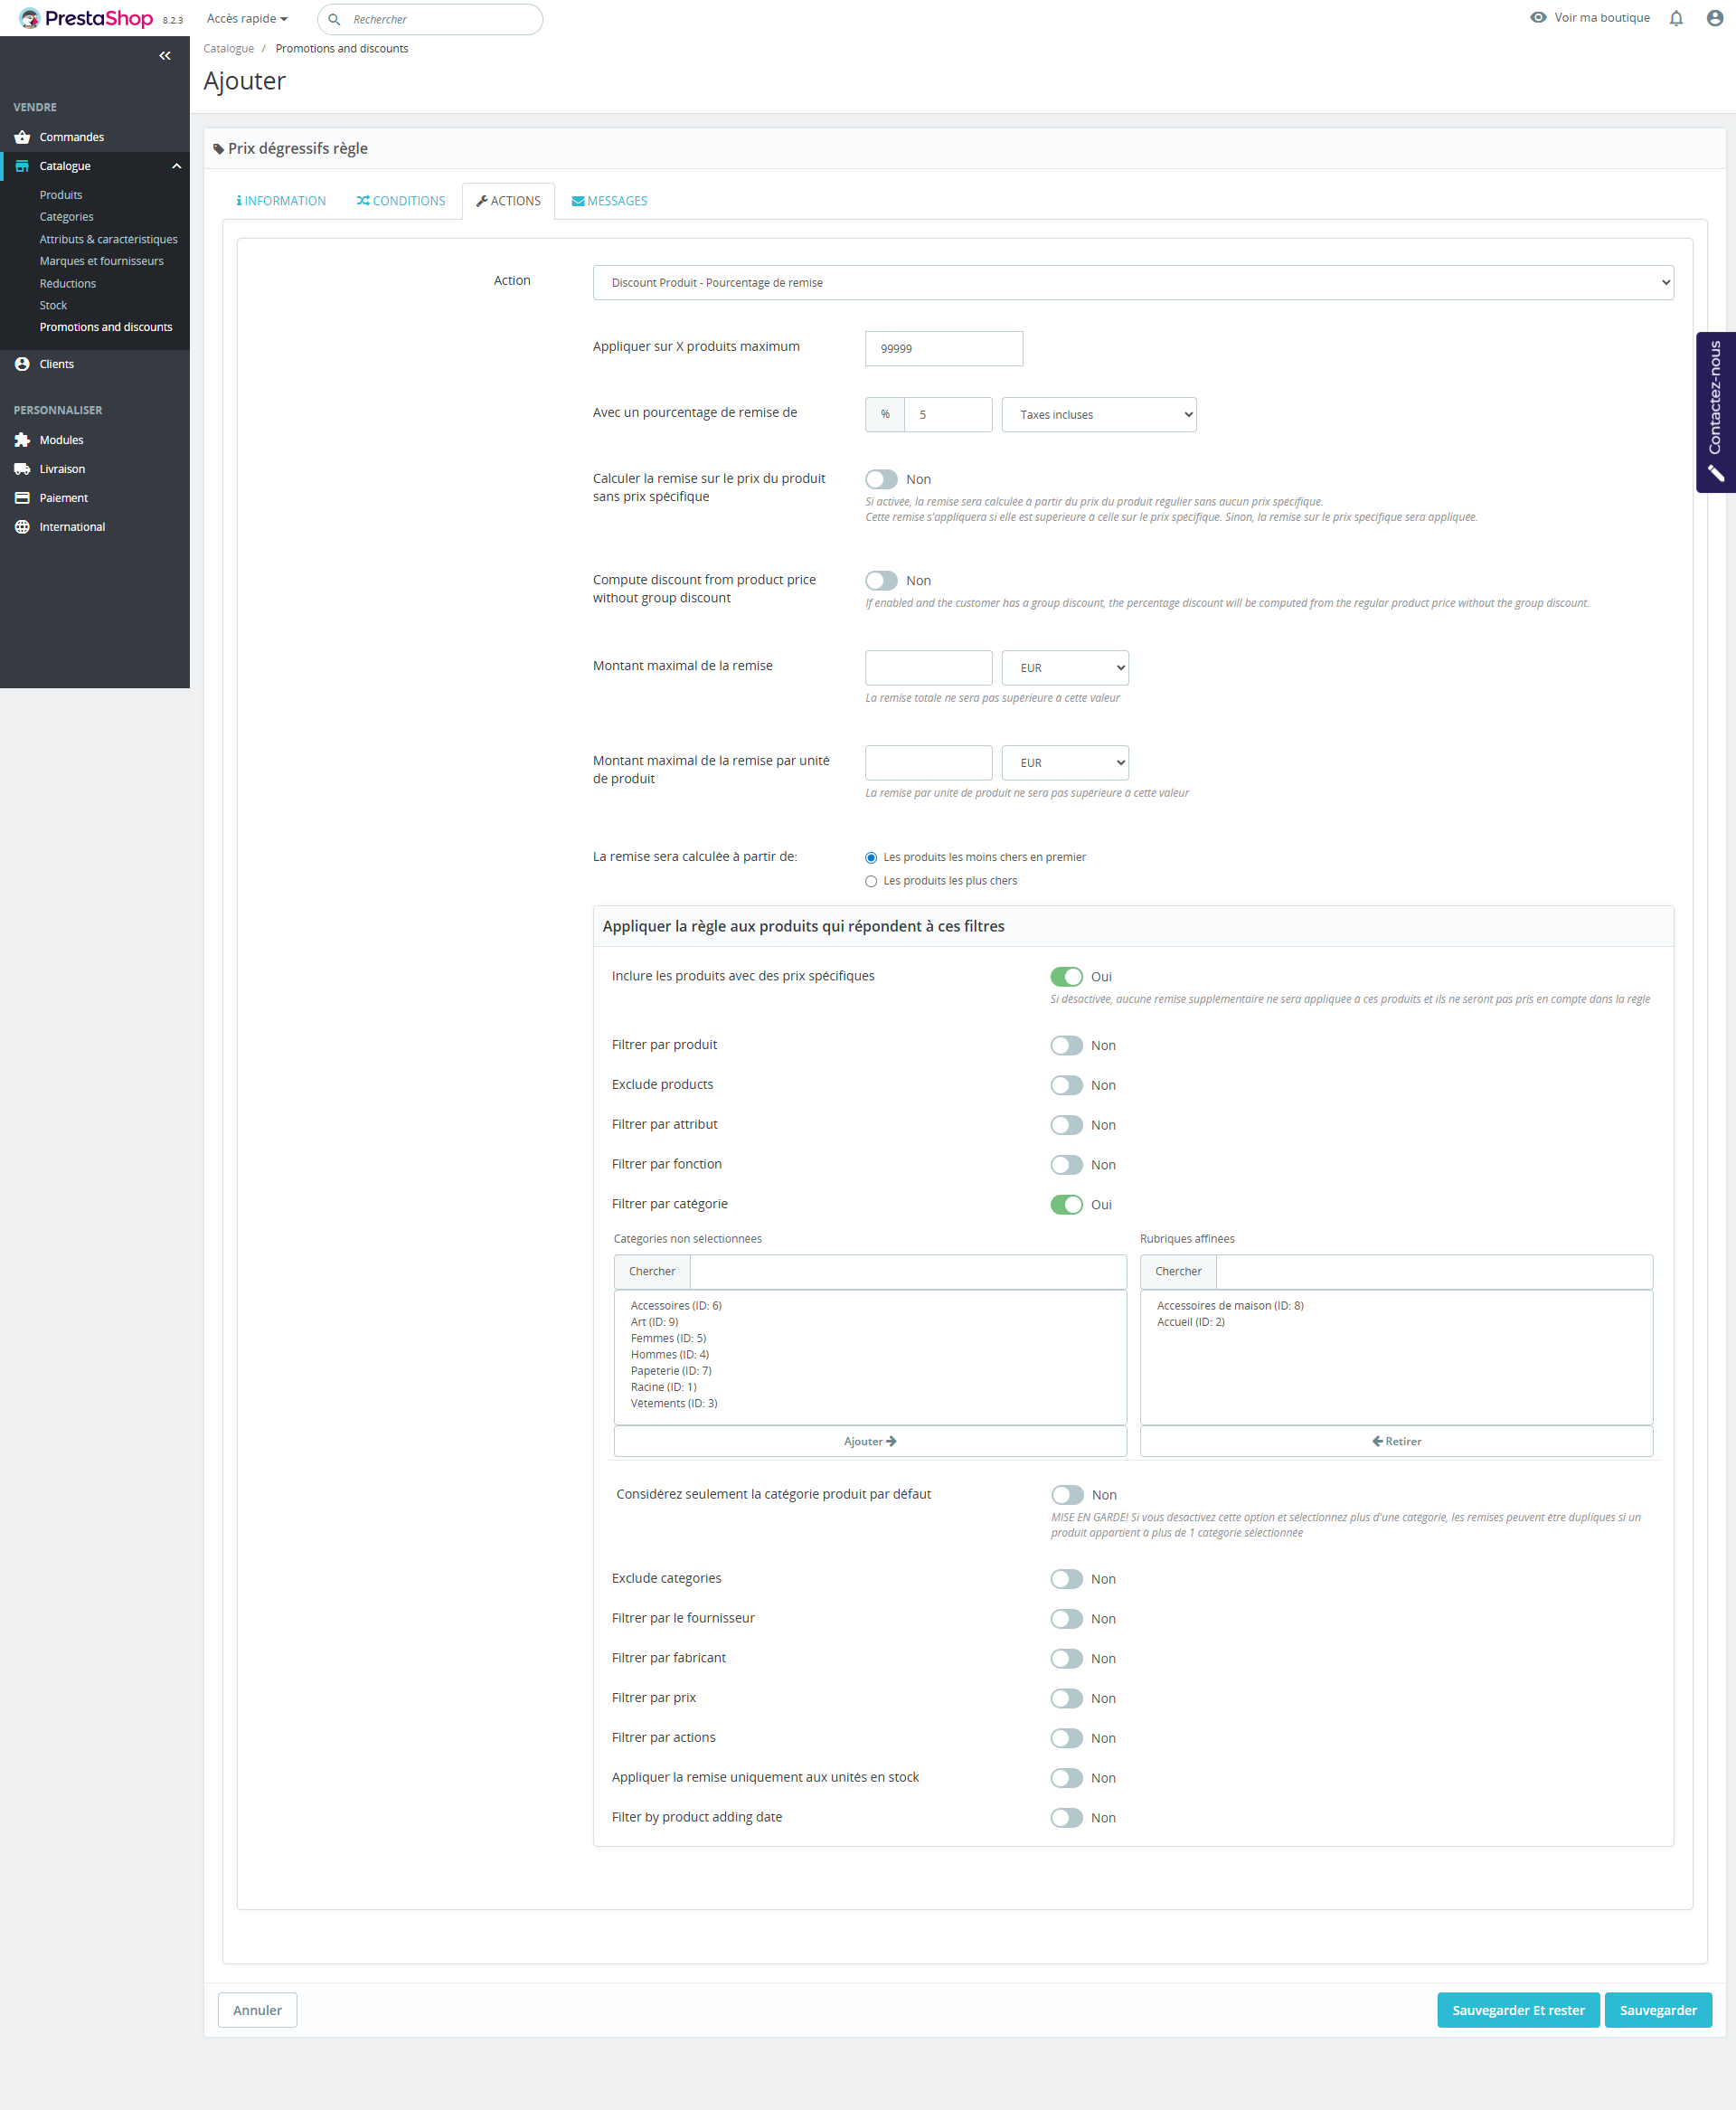Click the Modules puzzle icon

(x=22, y=440)
